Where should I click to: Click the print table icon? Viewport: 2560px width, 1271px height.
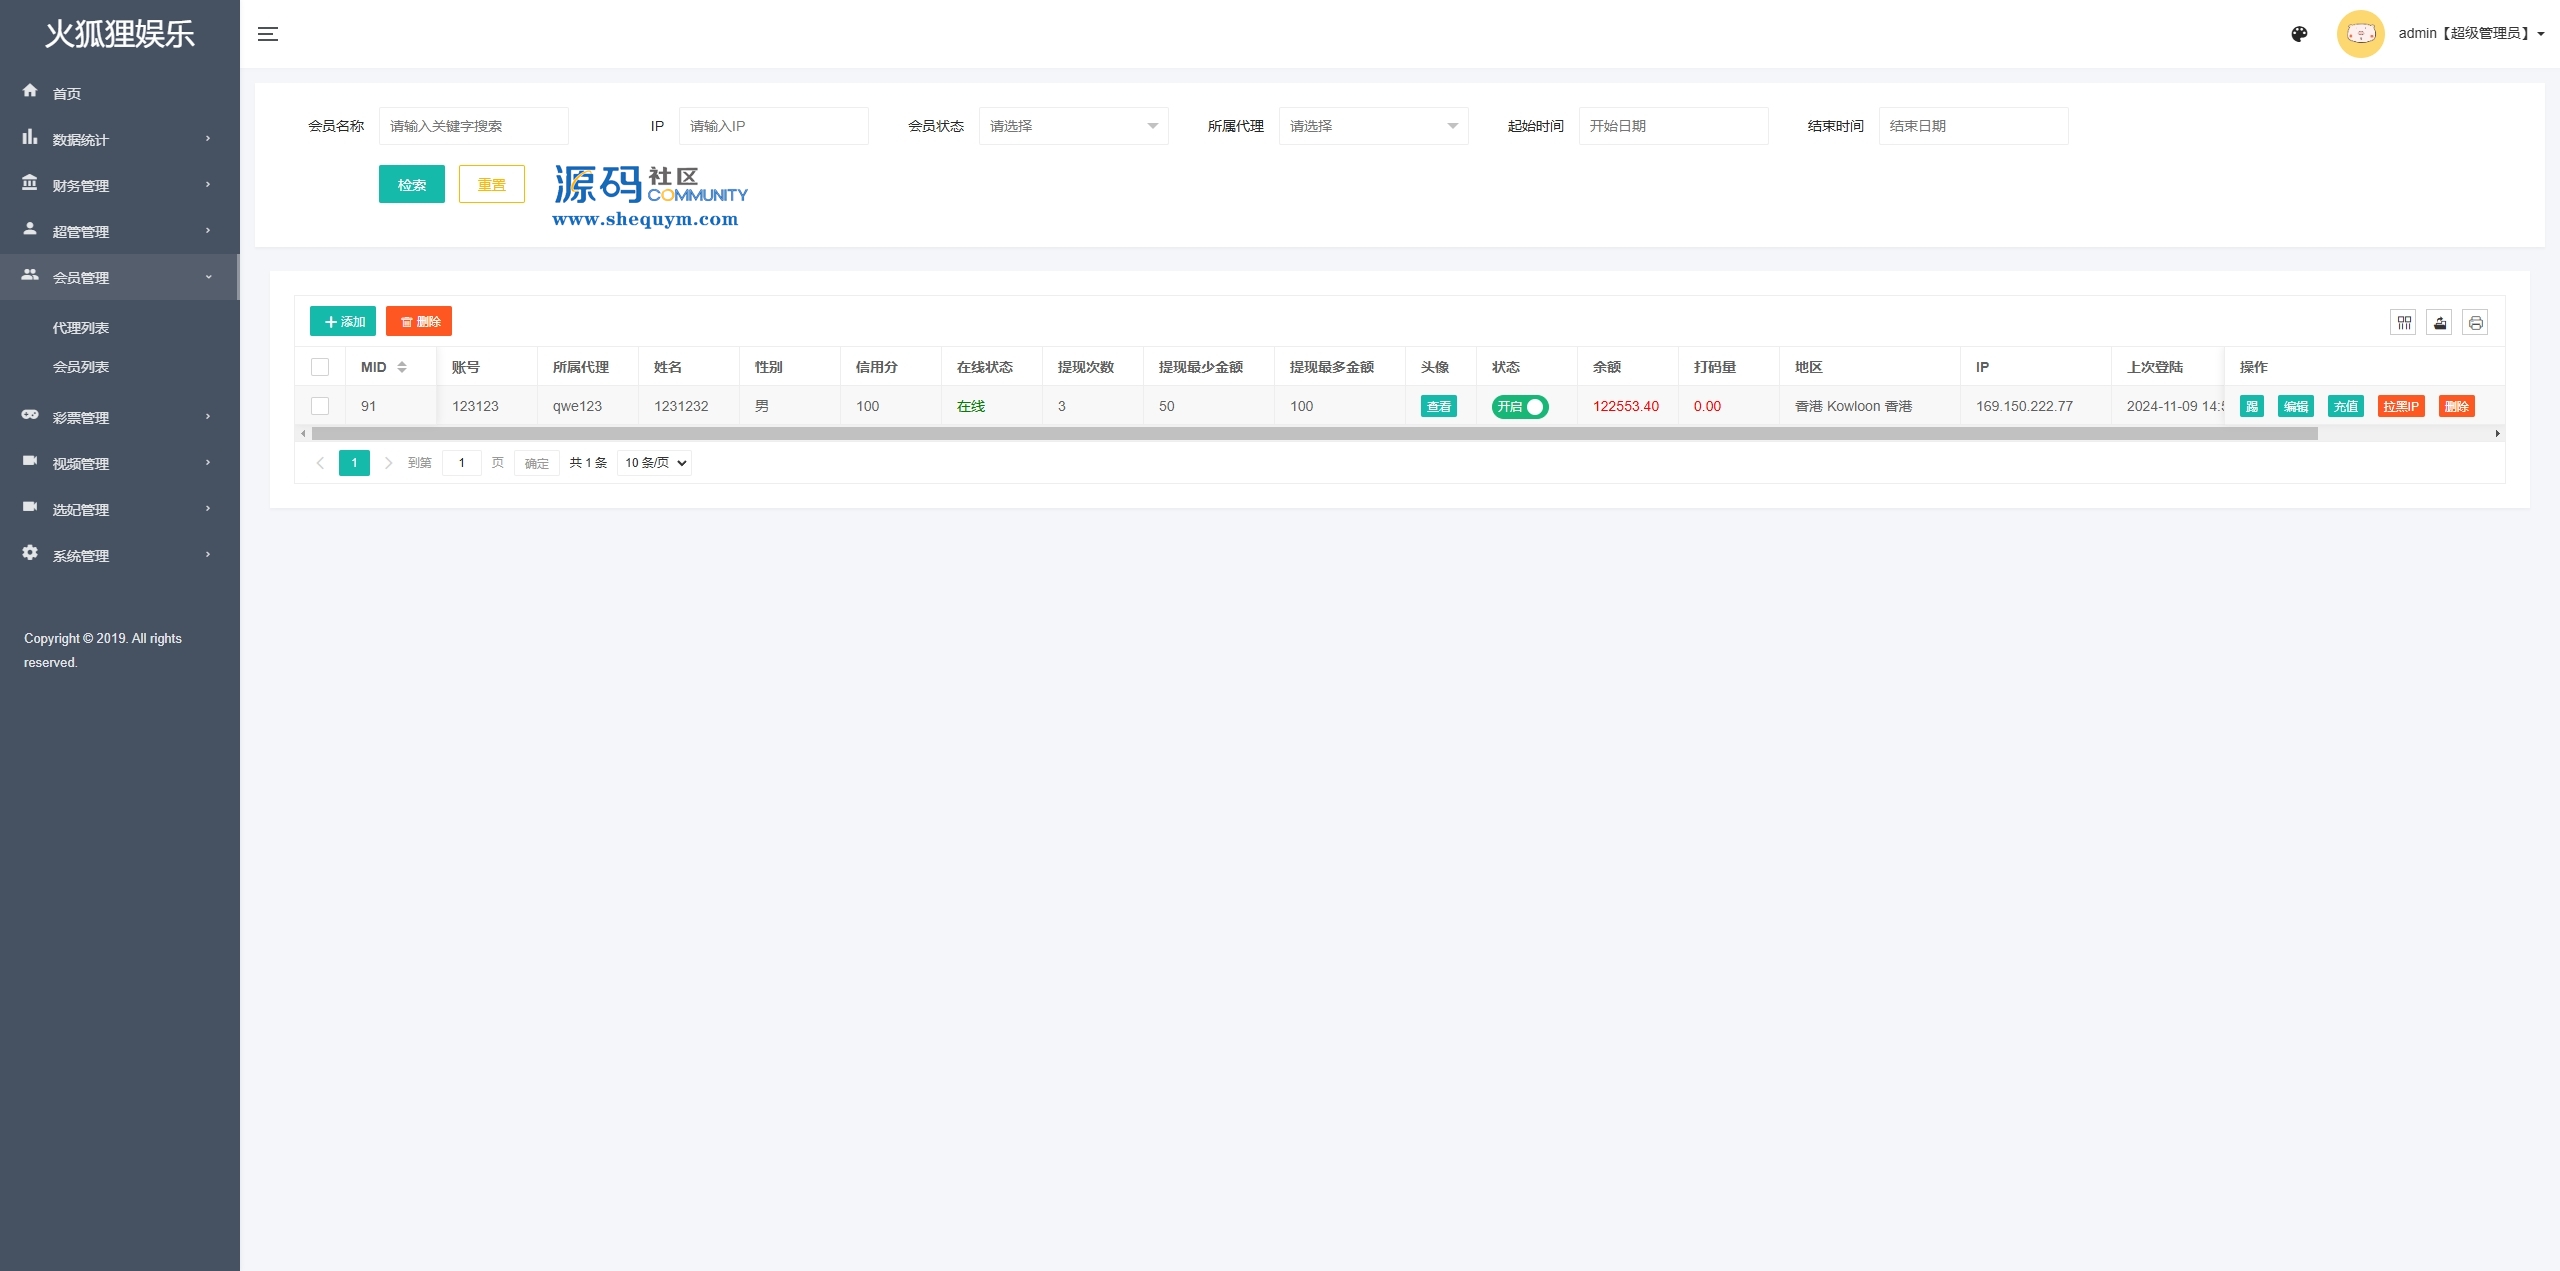(x=2475, y=322)
